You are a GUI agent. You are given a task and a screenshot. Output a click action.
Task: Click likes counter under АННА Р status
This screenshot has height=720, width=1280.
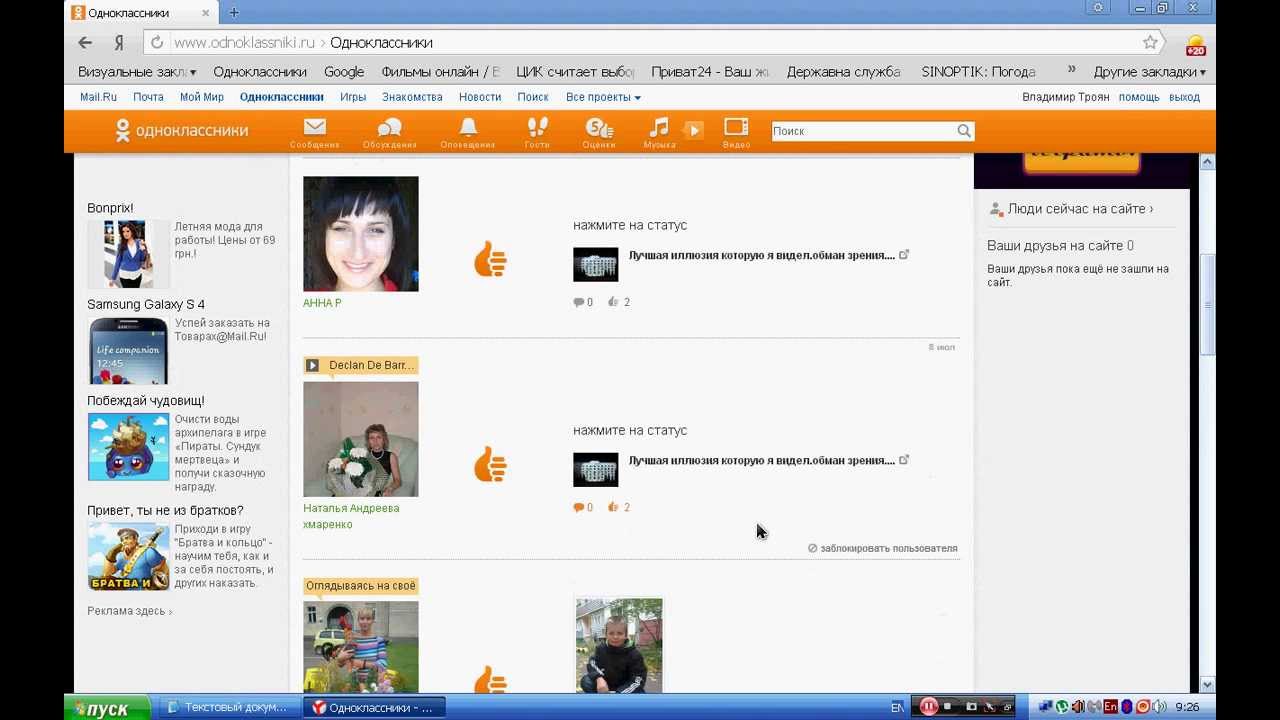pyautogui.click(x=619, y=302)
